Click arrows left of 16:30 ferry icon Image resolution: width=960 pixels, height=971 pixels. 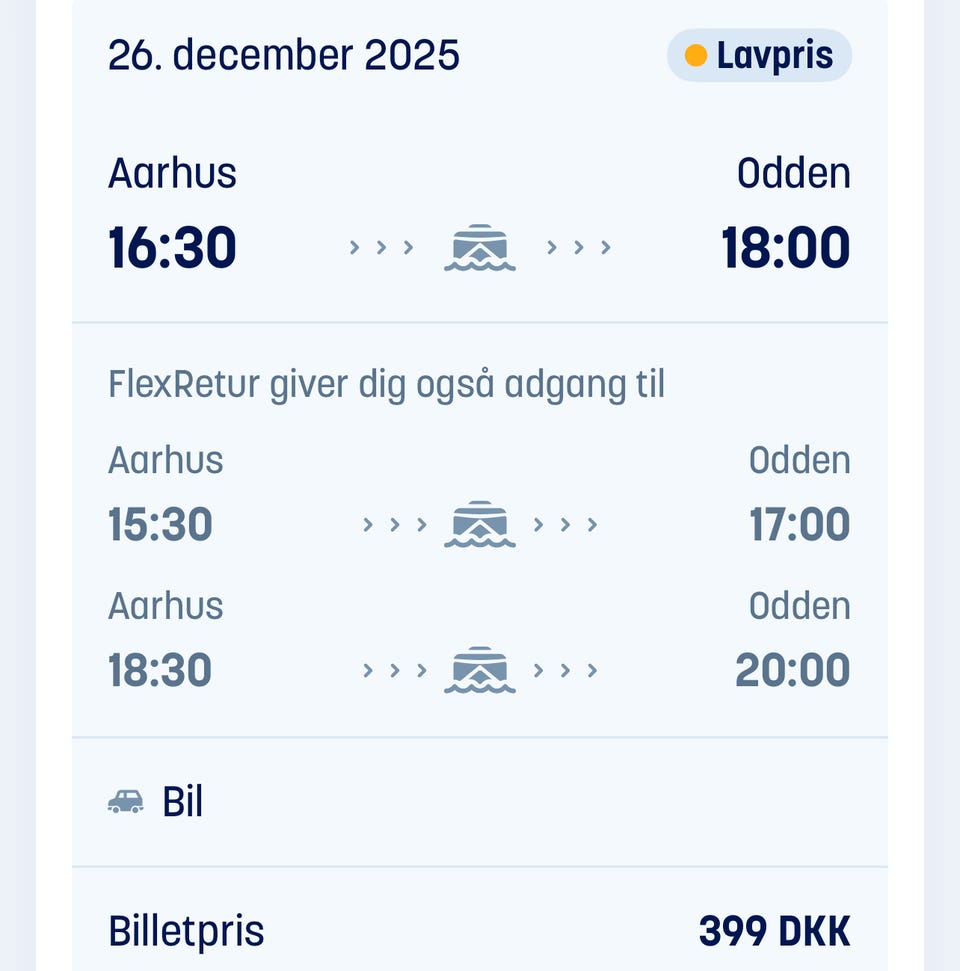click(381, 248)
